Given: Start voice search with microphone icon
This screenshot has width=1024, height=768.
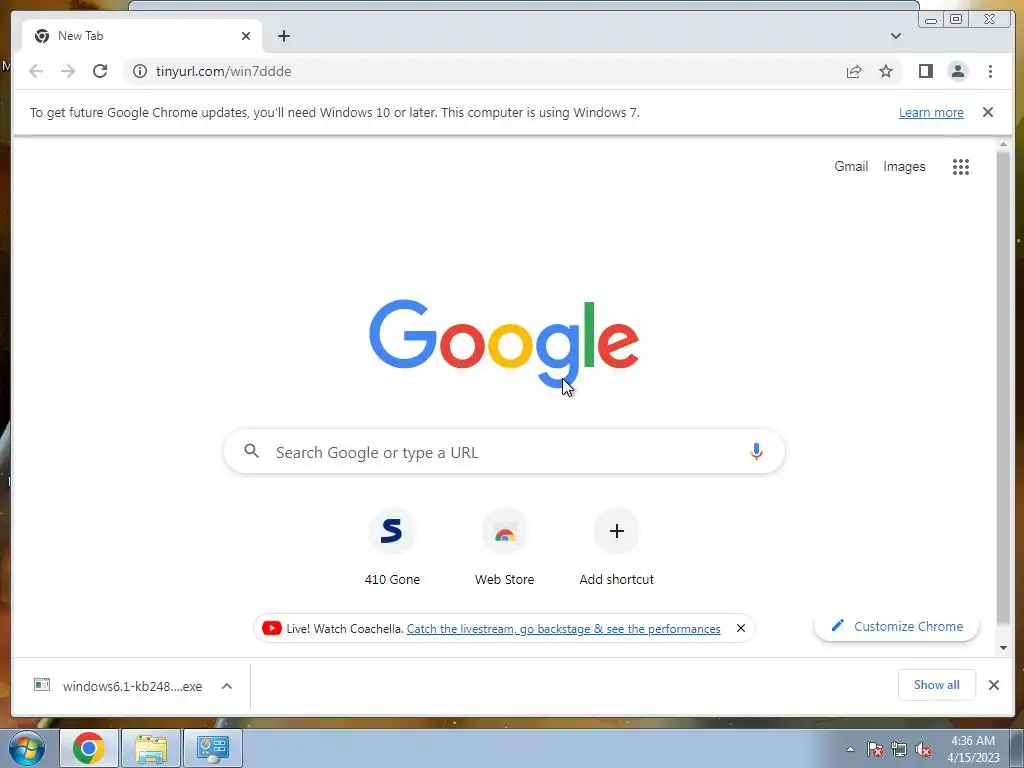Looking at the screenshot, I should (756, 451).
